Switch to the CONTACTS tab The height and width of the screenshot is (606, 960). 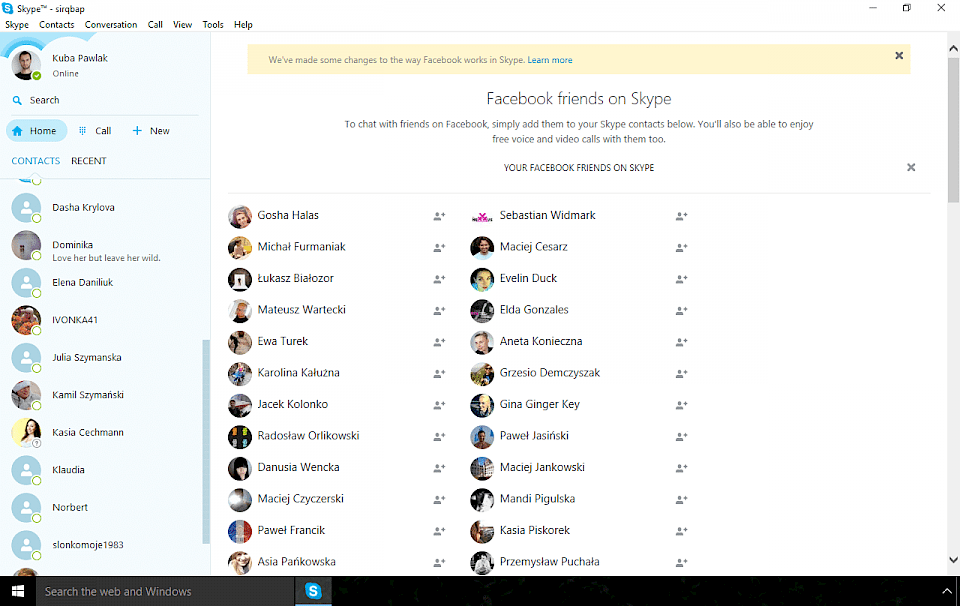pyautogui.click(x=36, y=161)
